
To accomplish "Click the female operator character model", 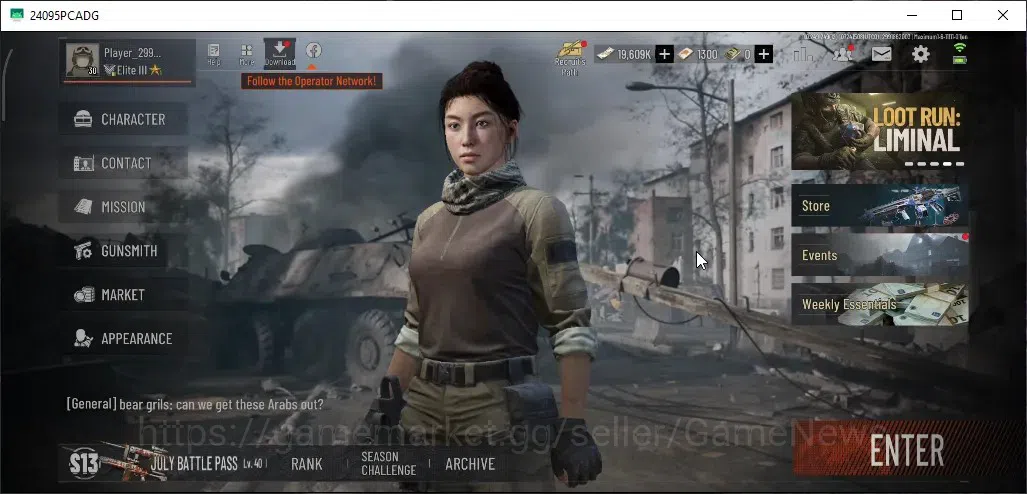I will click(x=491, y=275).
